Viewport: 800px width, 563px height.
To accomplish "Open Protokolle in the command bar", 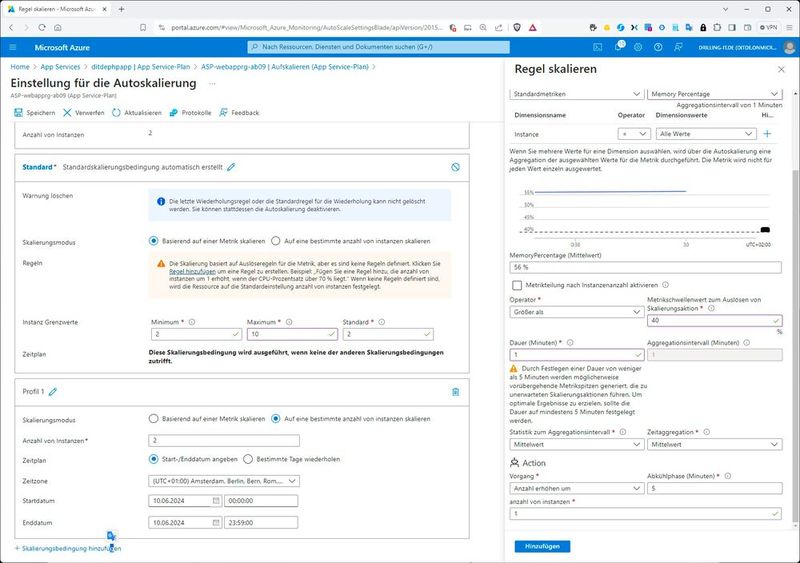I will 190,113.
